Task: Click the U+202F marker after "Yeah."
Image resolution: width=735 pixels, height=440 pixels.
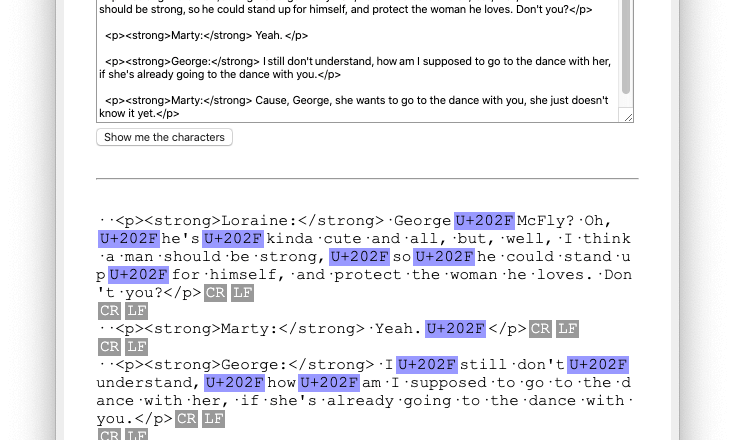Action: pos(455,329)
